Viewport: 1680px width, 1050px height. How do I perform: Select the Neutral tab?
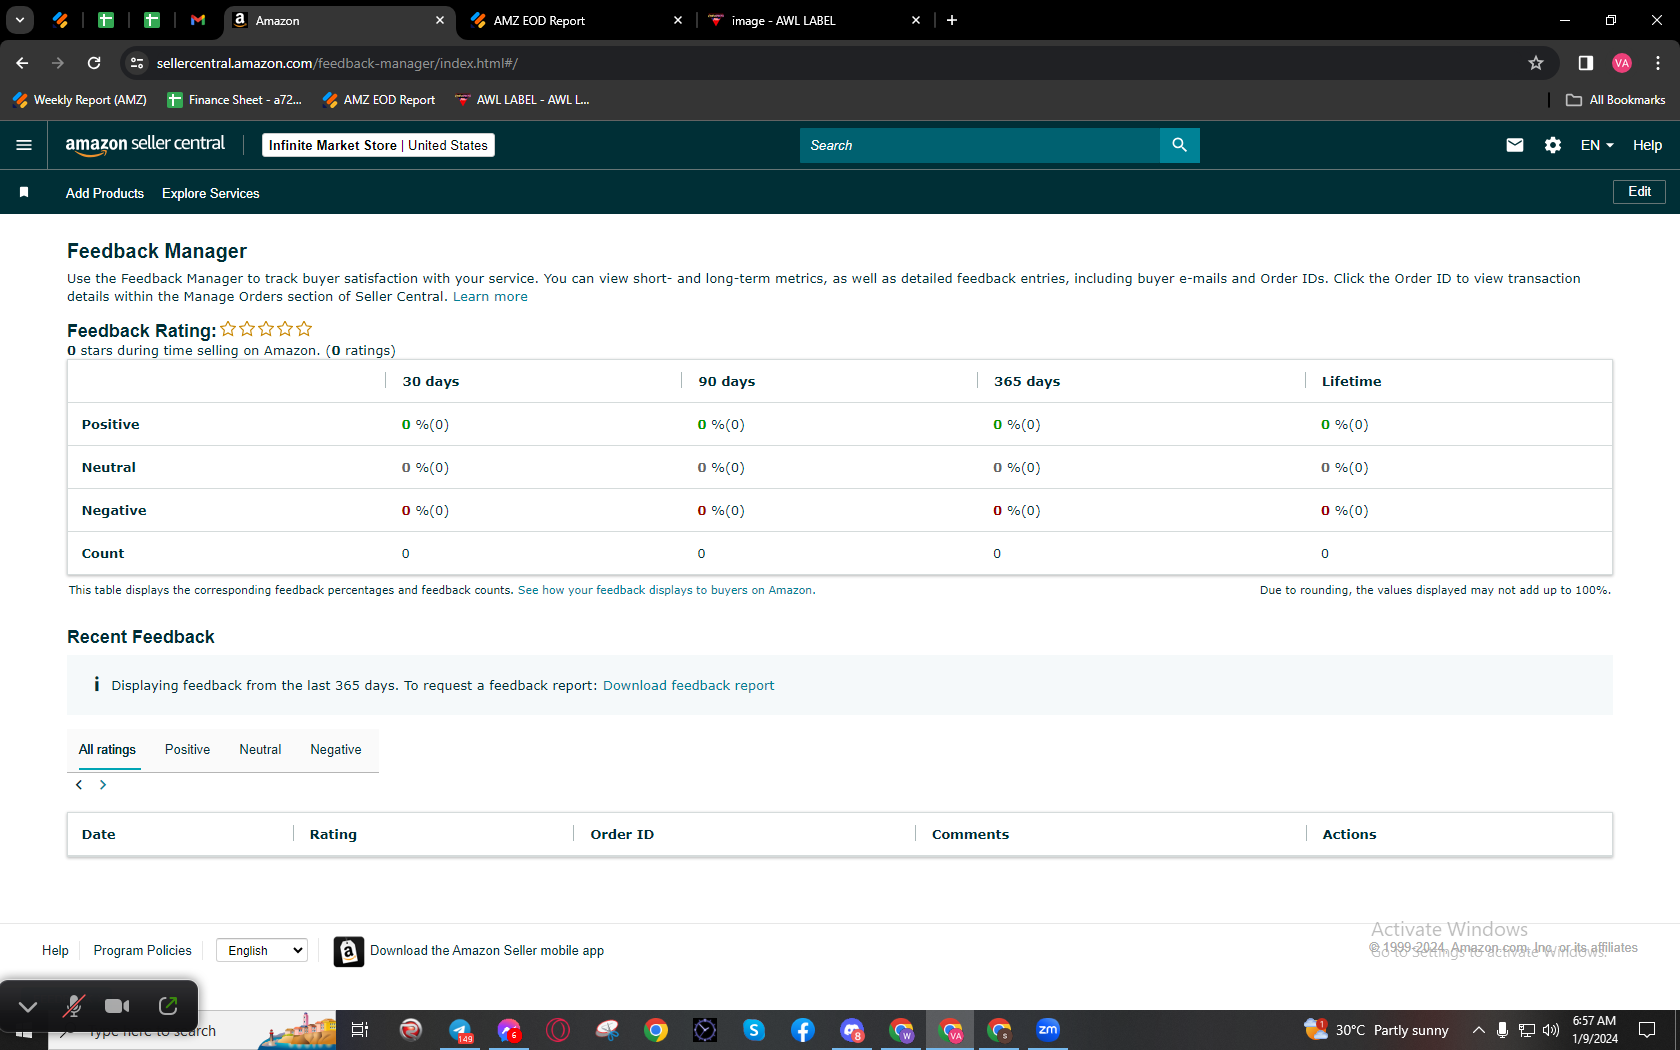(260, 750)
